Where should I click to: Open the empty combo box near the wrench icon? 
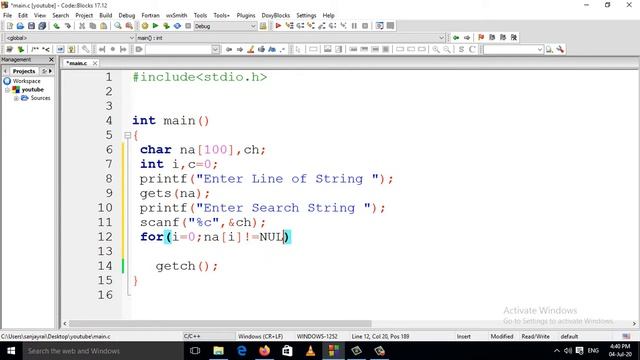pyautogui.click(x=513, y=49)
